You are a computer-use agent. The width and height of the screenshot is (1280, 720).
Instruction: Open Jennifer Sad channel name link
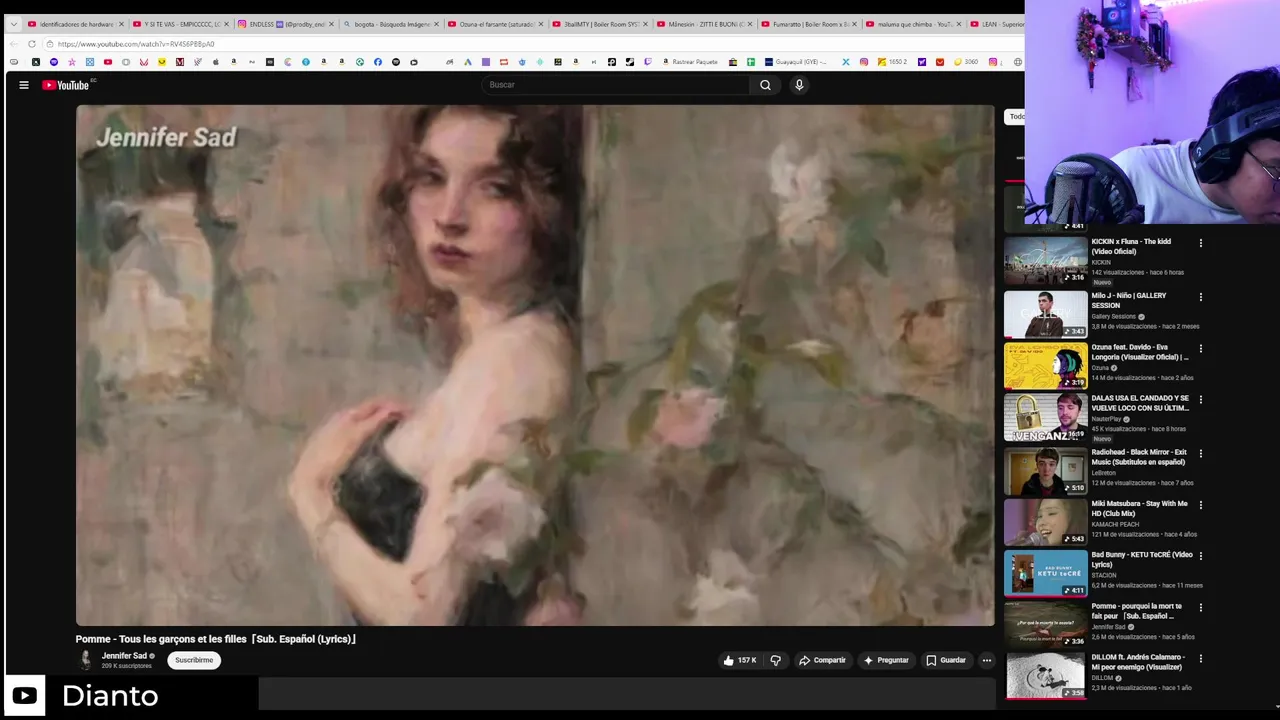[x=124, y=656]
